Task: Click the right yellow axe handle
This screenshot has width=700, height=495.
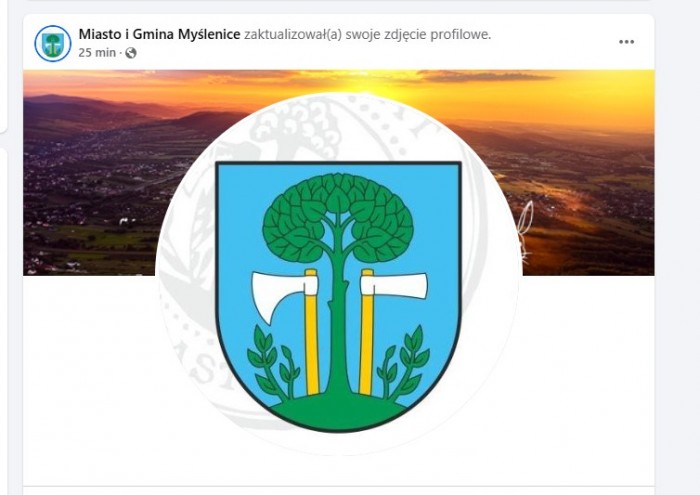Action: coord(367,331)
